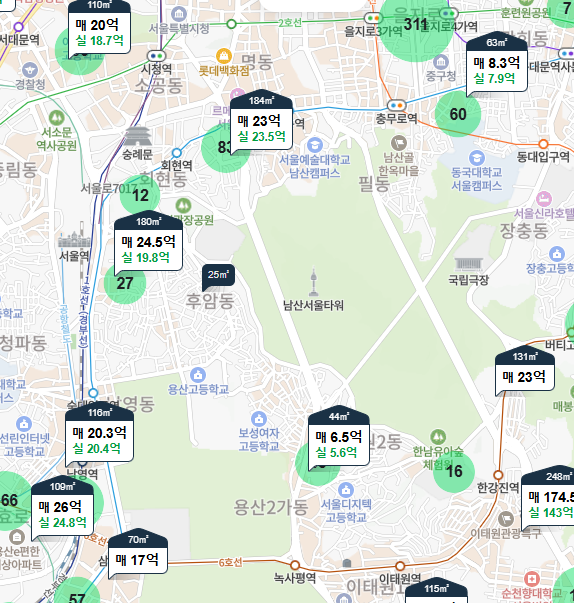Click the 서울신라호텔 hotel bed icon

[544, 199]
